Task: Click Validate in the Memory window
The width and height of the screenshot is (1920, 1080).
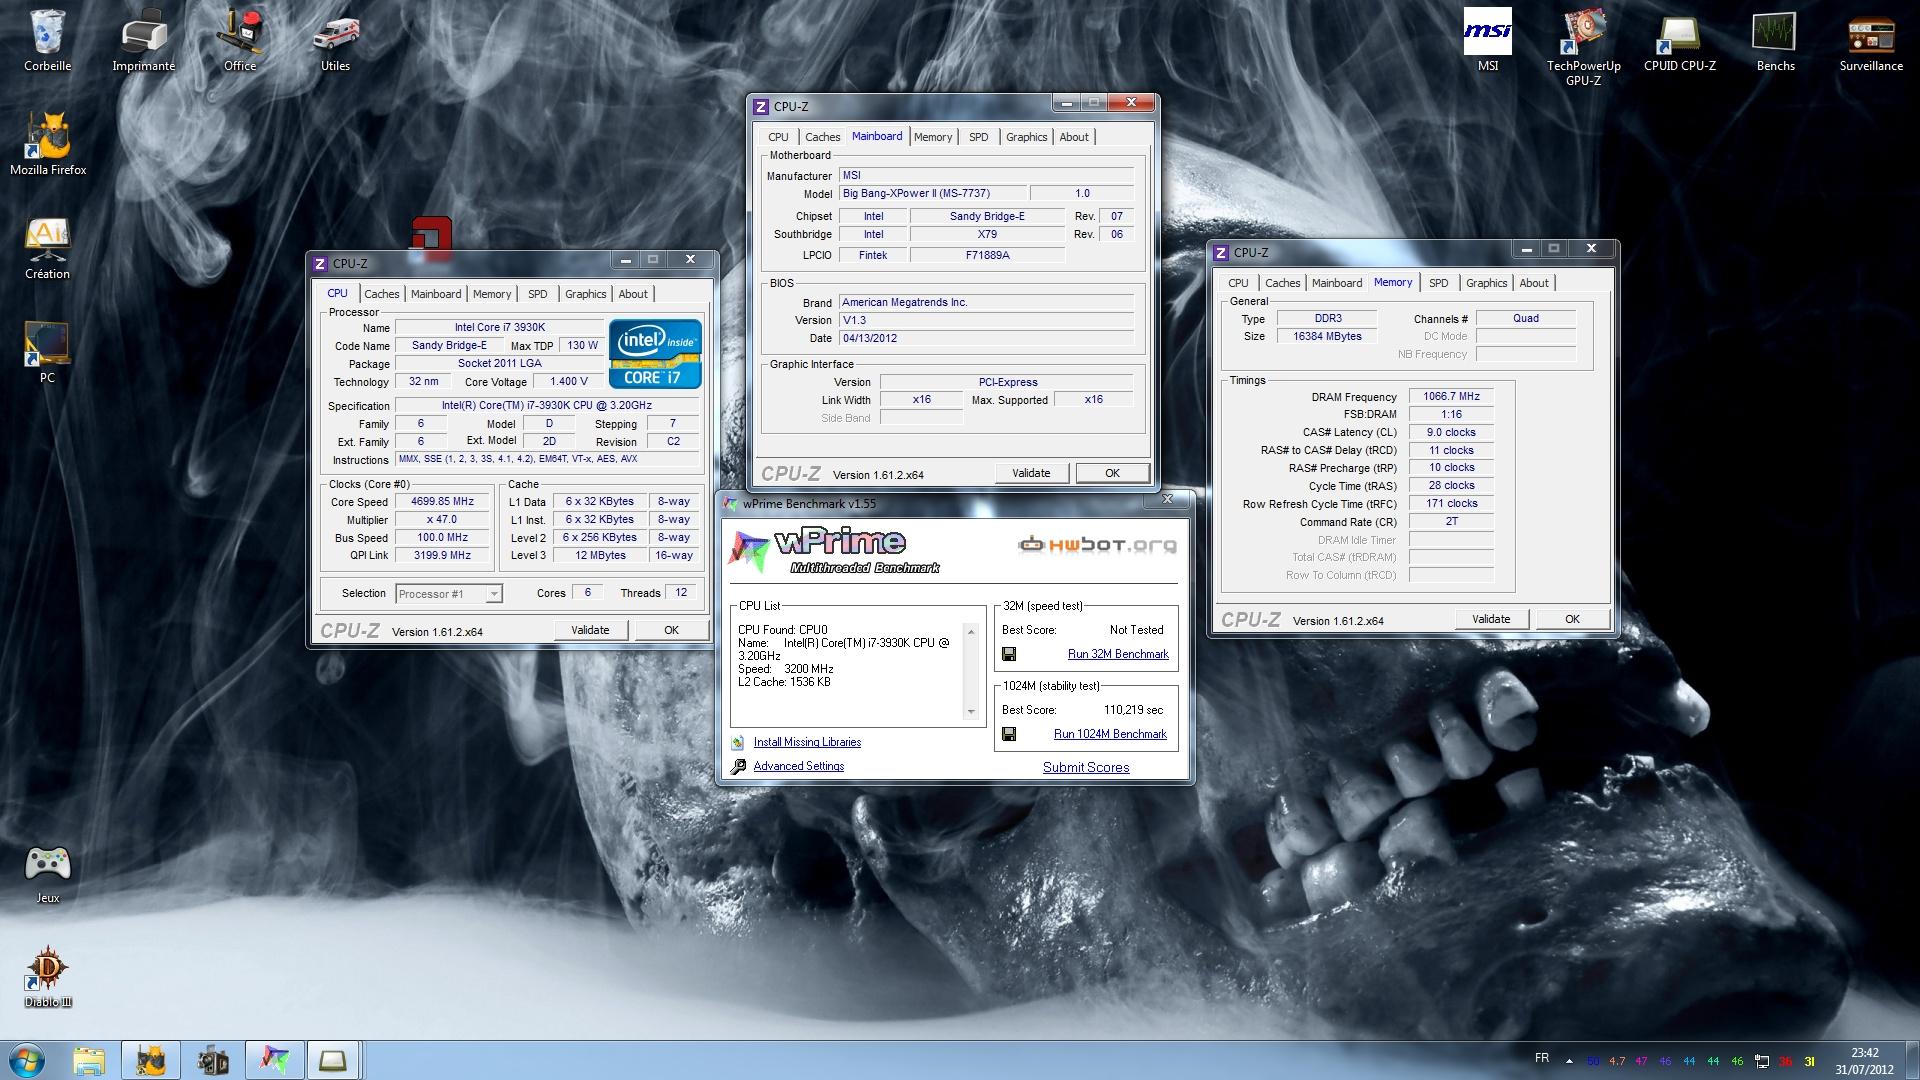Action: coord(1491,619)
